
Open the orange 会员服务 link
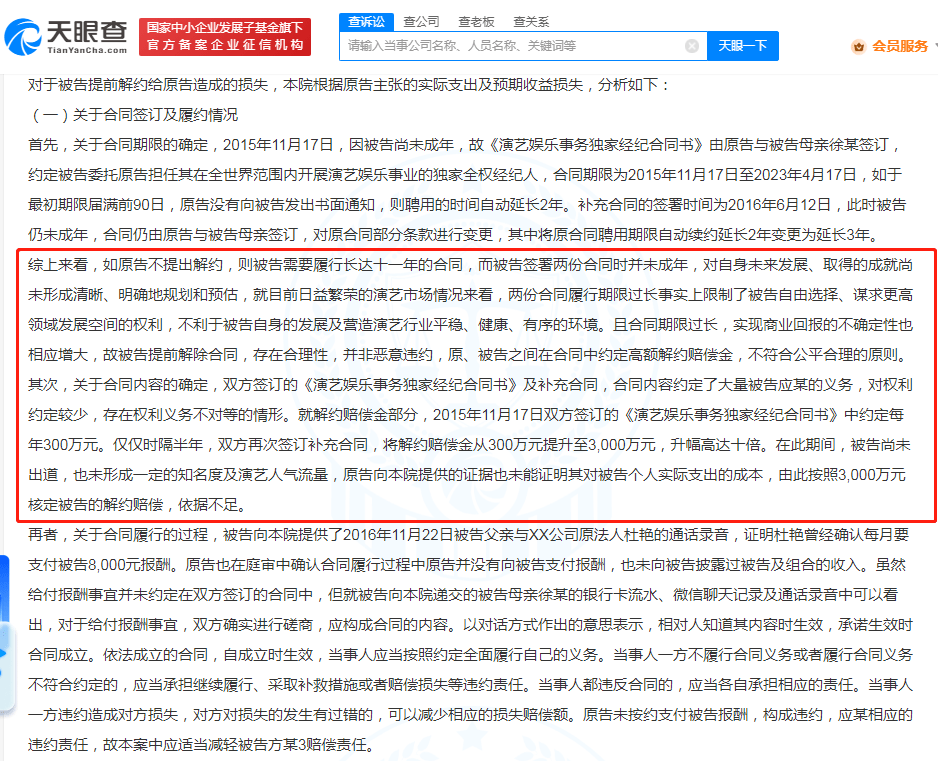[900, 46]
